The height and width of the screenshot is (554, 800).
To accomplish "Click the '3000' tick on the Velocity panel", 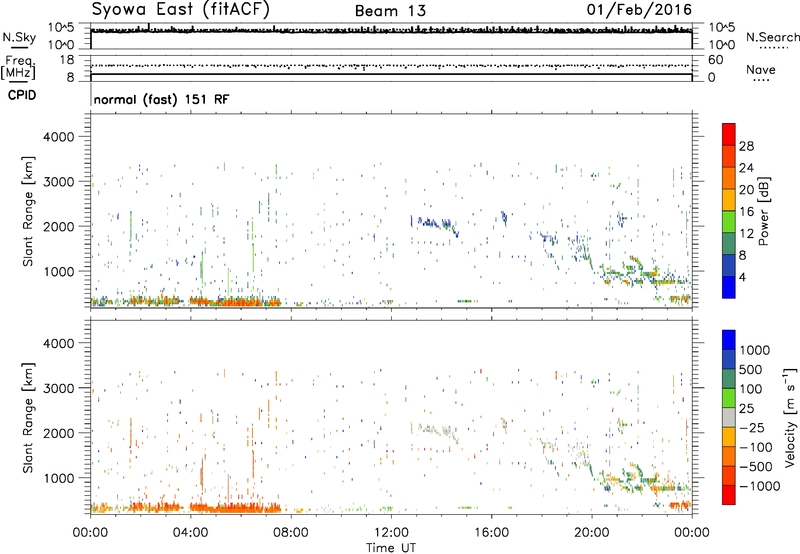I will 58,388.
